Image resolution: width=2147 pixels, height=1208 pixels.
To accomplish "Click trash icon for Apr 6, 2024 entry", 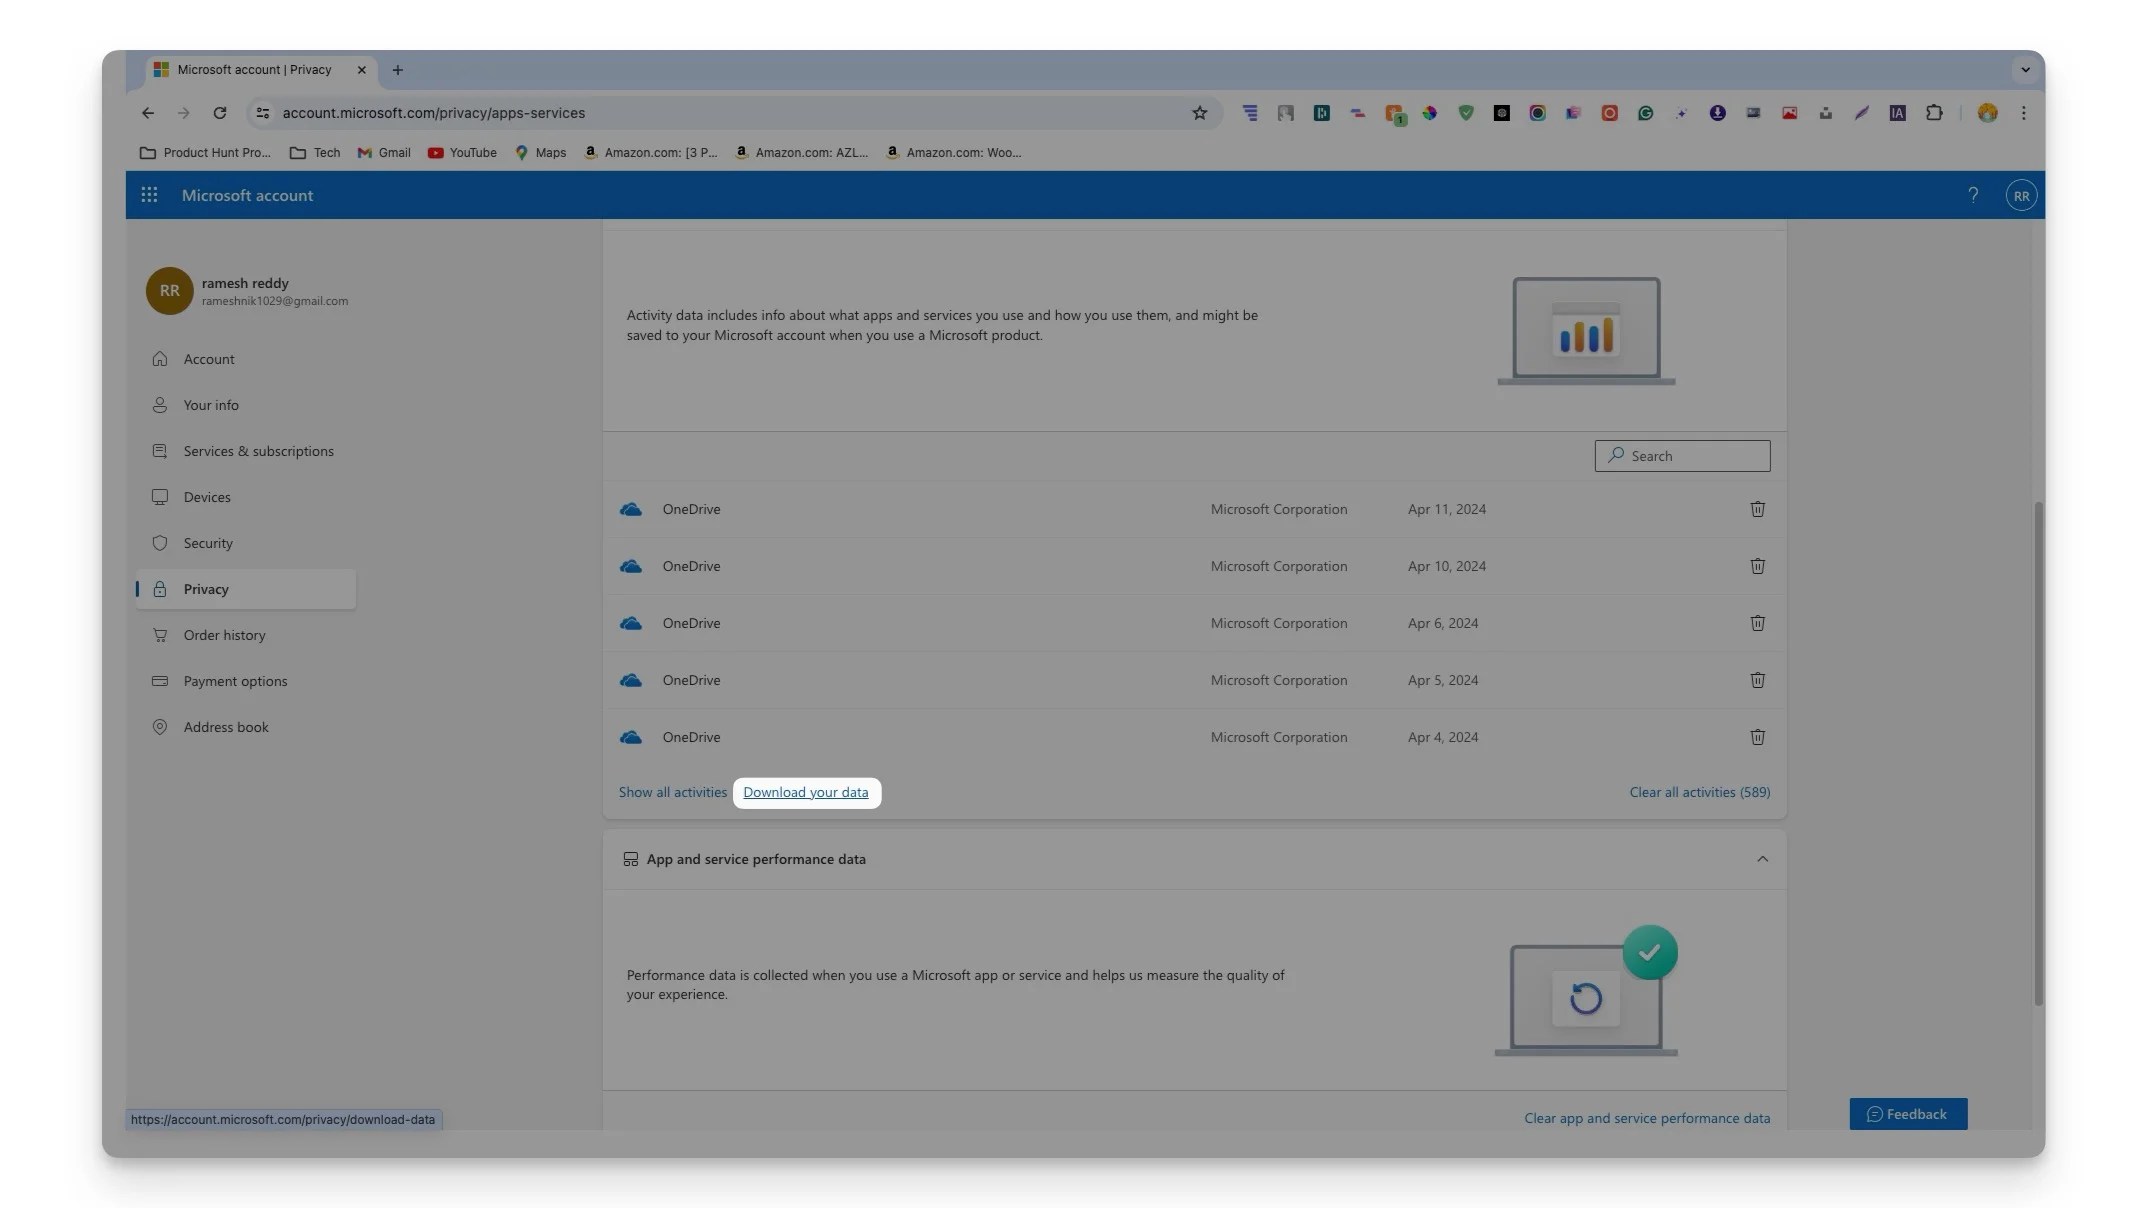I will (x=1757, y=623).
